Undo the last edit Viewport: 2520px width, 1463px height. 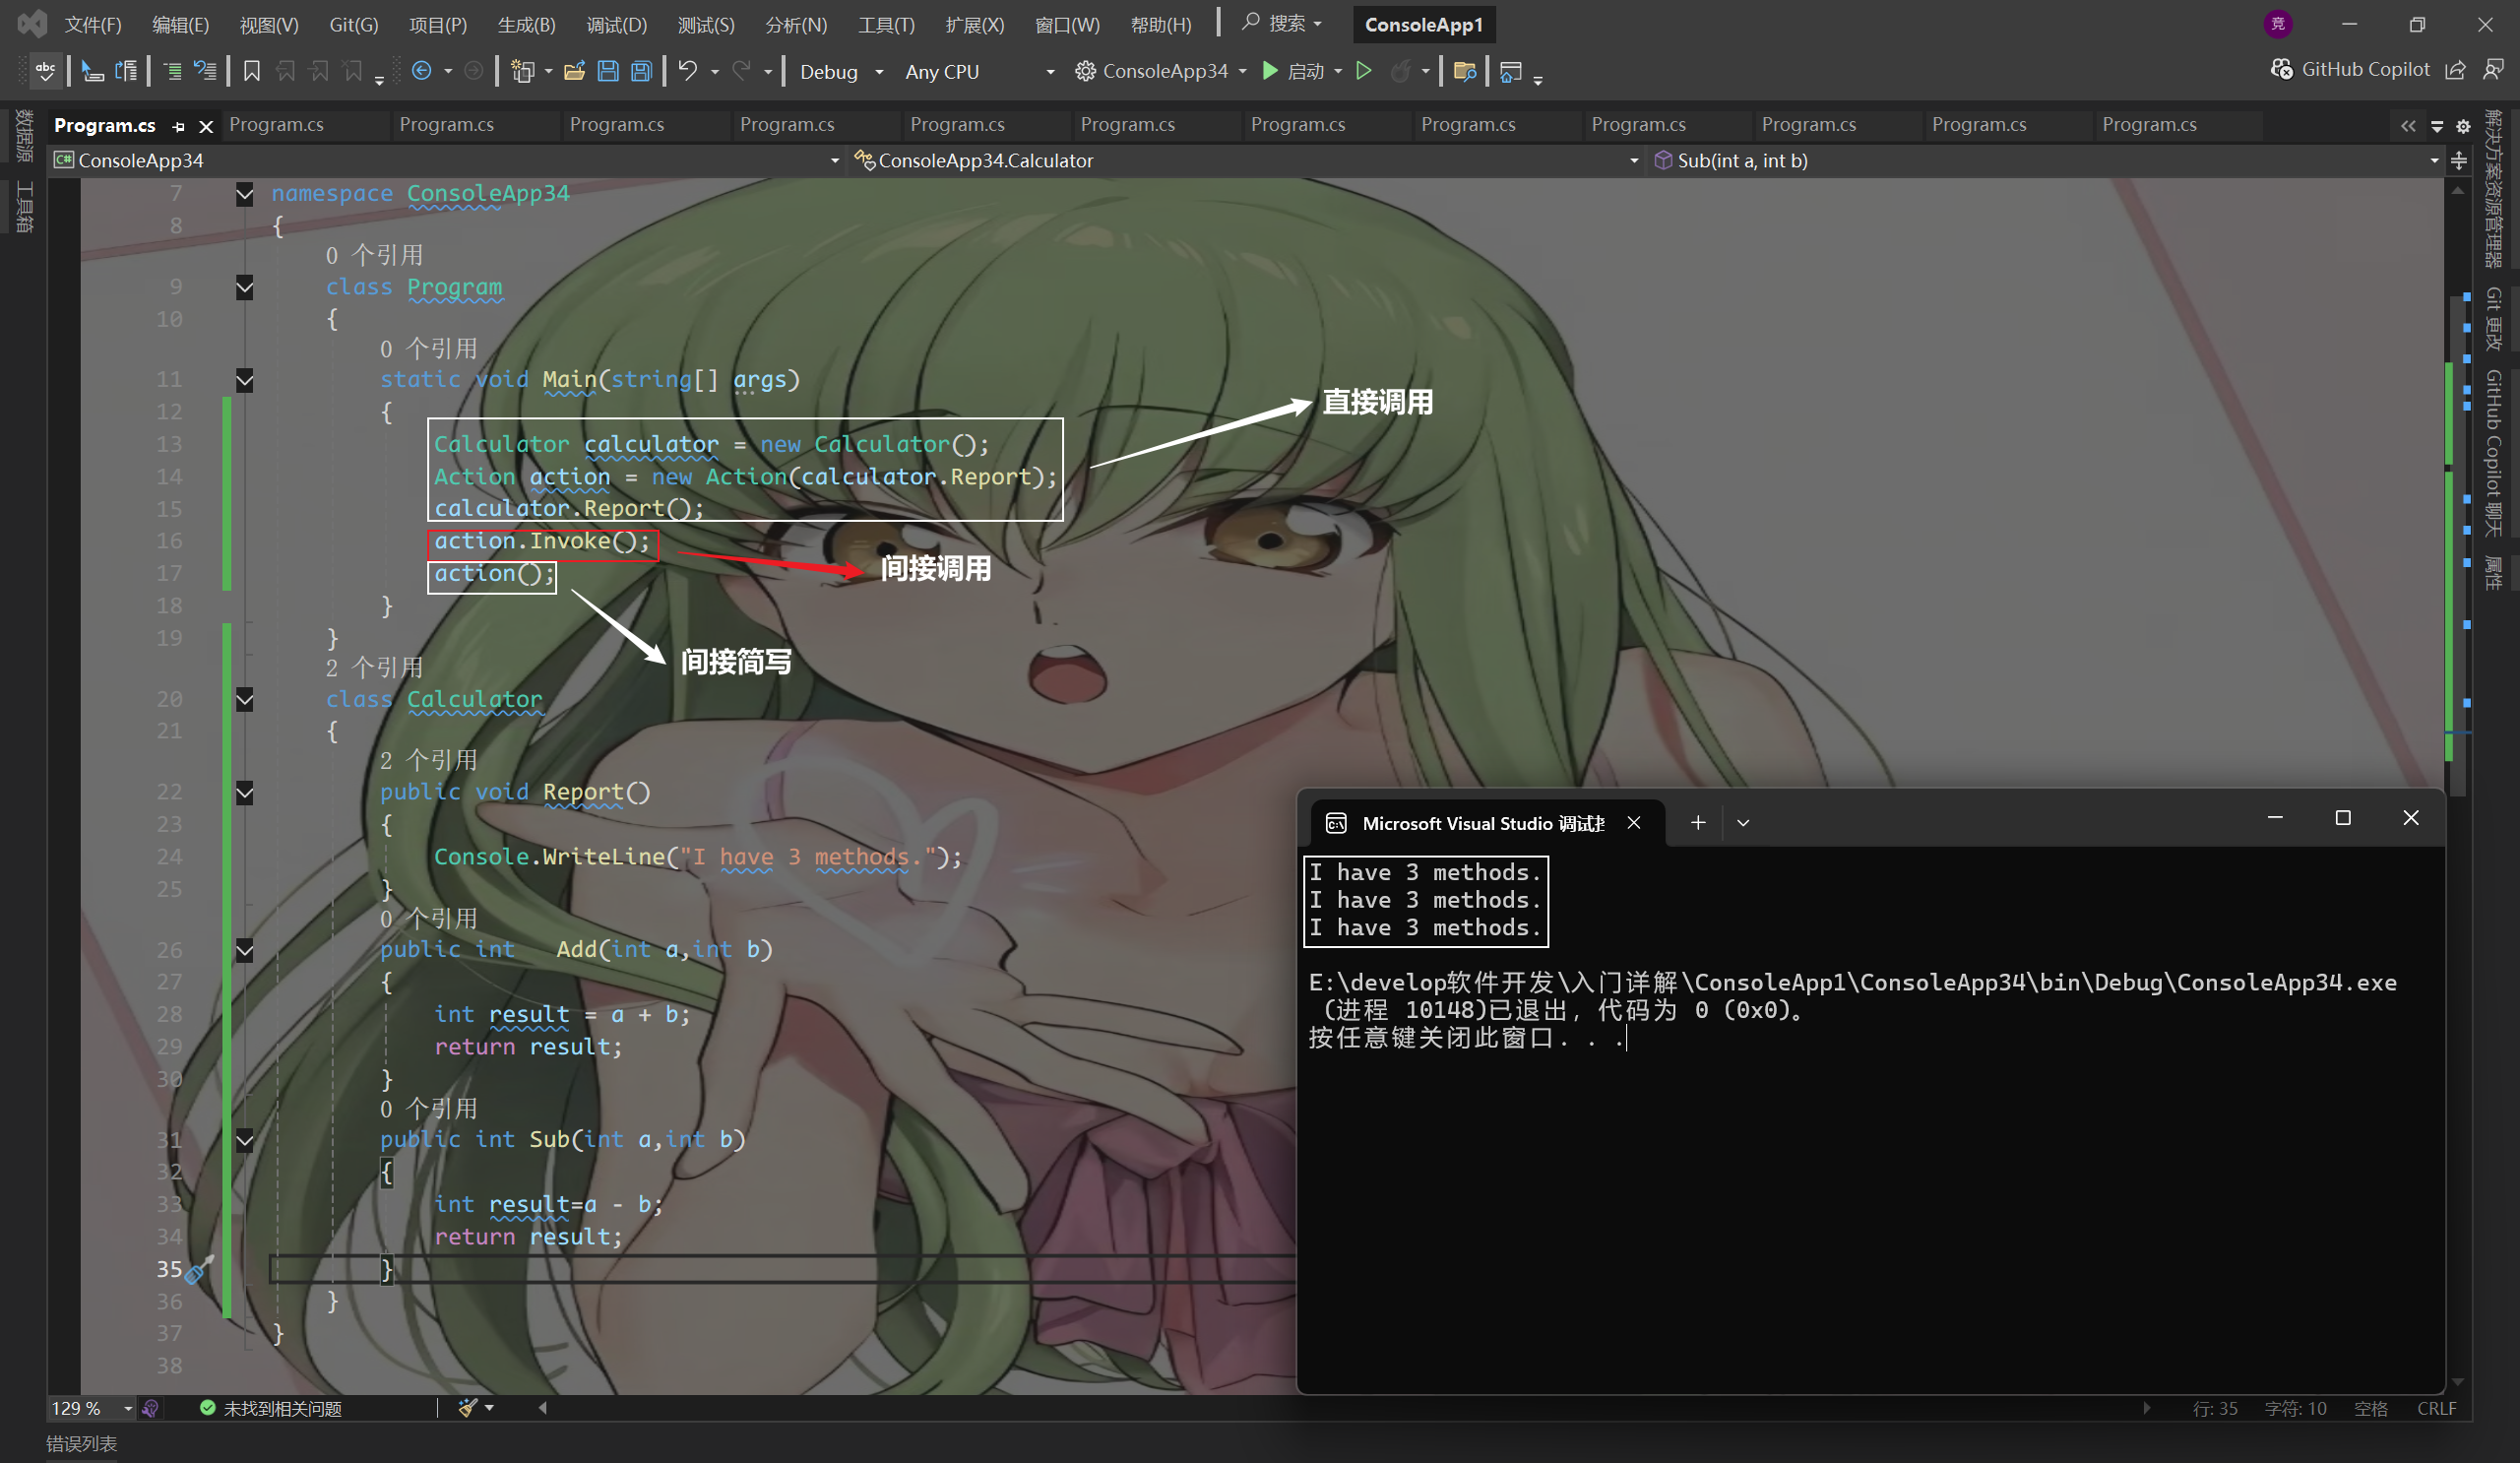[x=688, y=71]
